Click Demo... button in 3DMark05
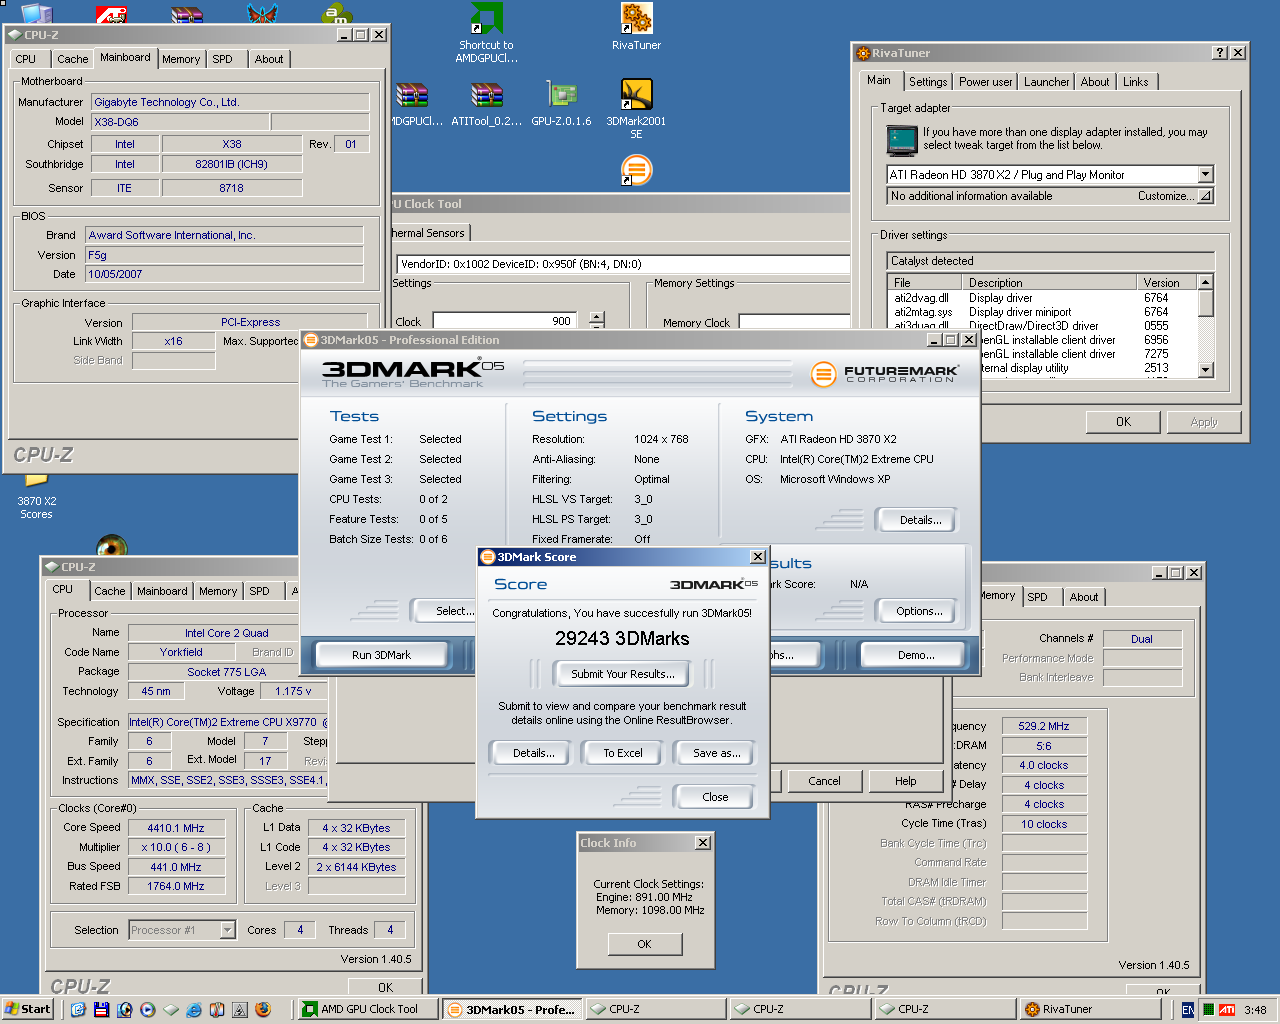Image resolution: width=1280 pixels, height=1024 pixels. coord(916,655)
